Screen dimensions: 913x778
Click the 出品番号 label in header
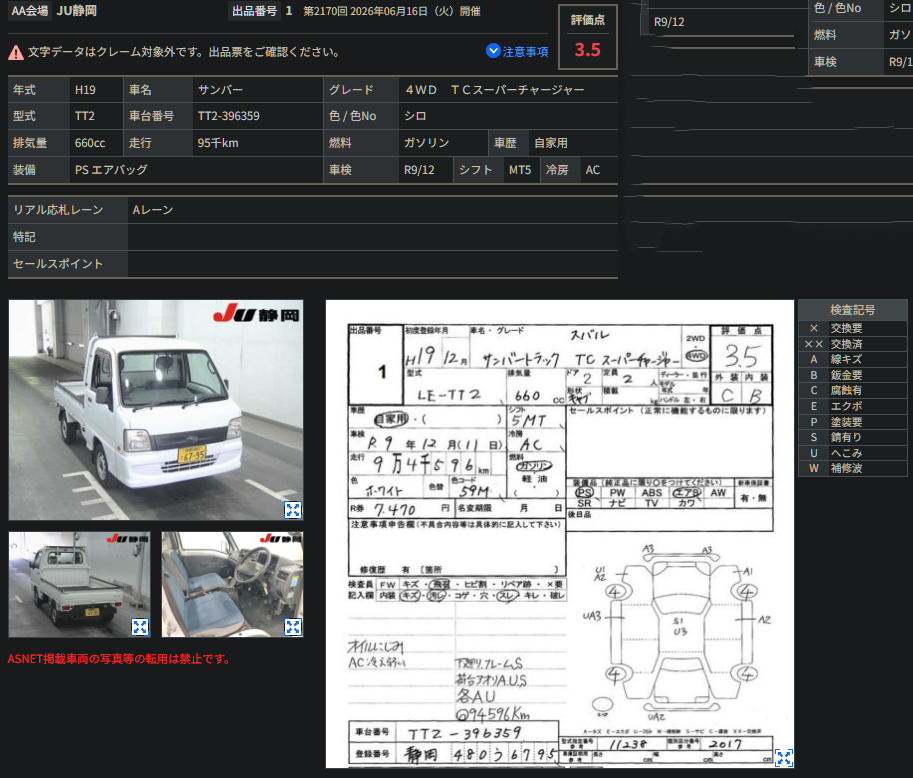(x=254, y=10)
